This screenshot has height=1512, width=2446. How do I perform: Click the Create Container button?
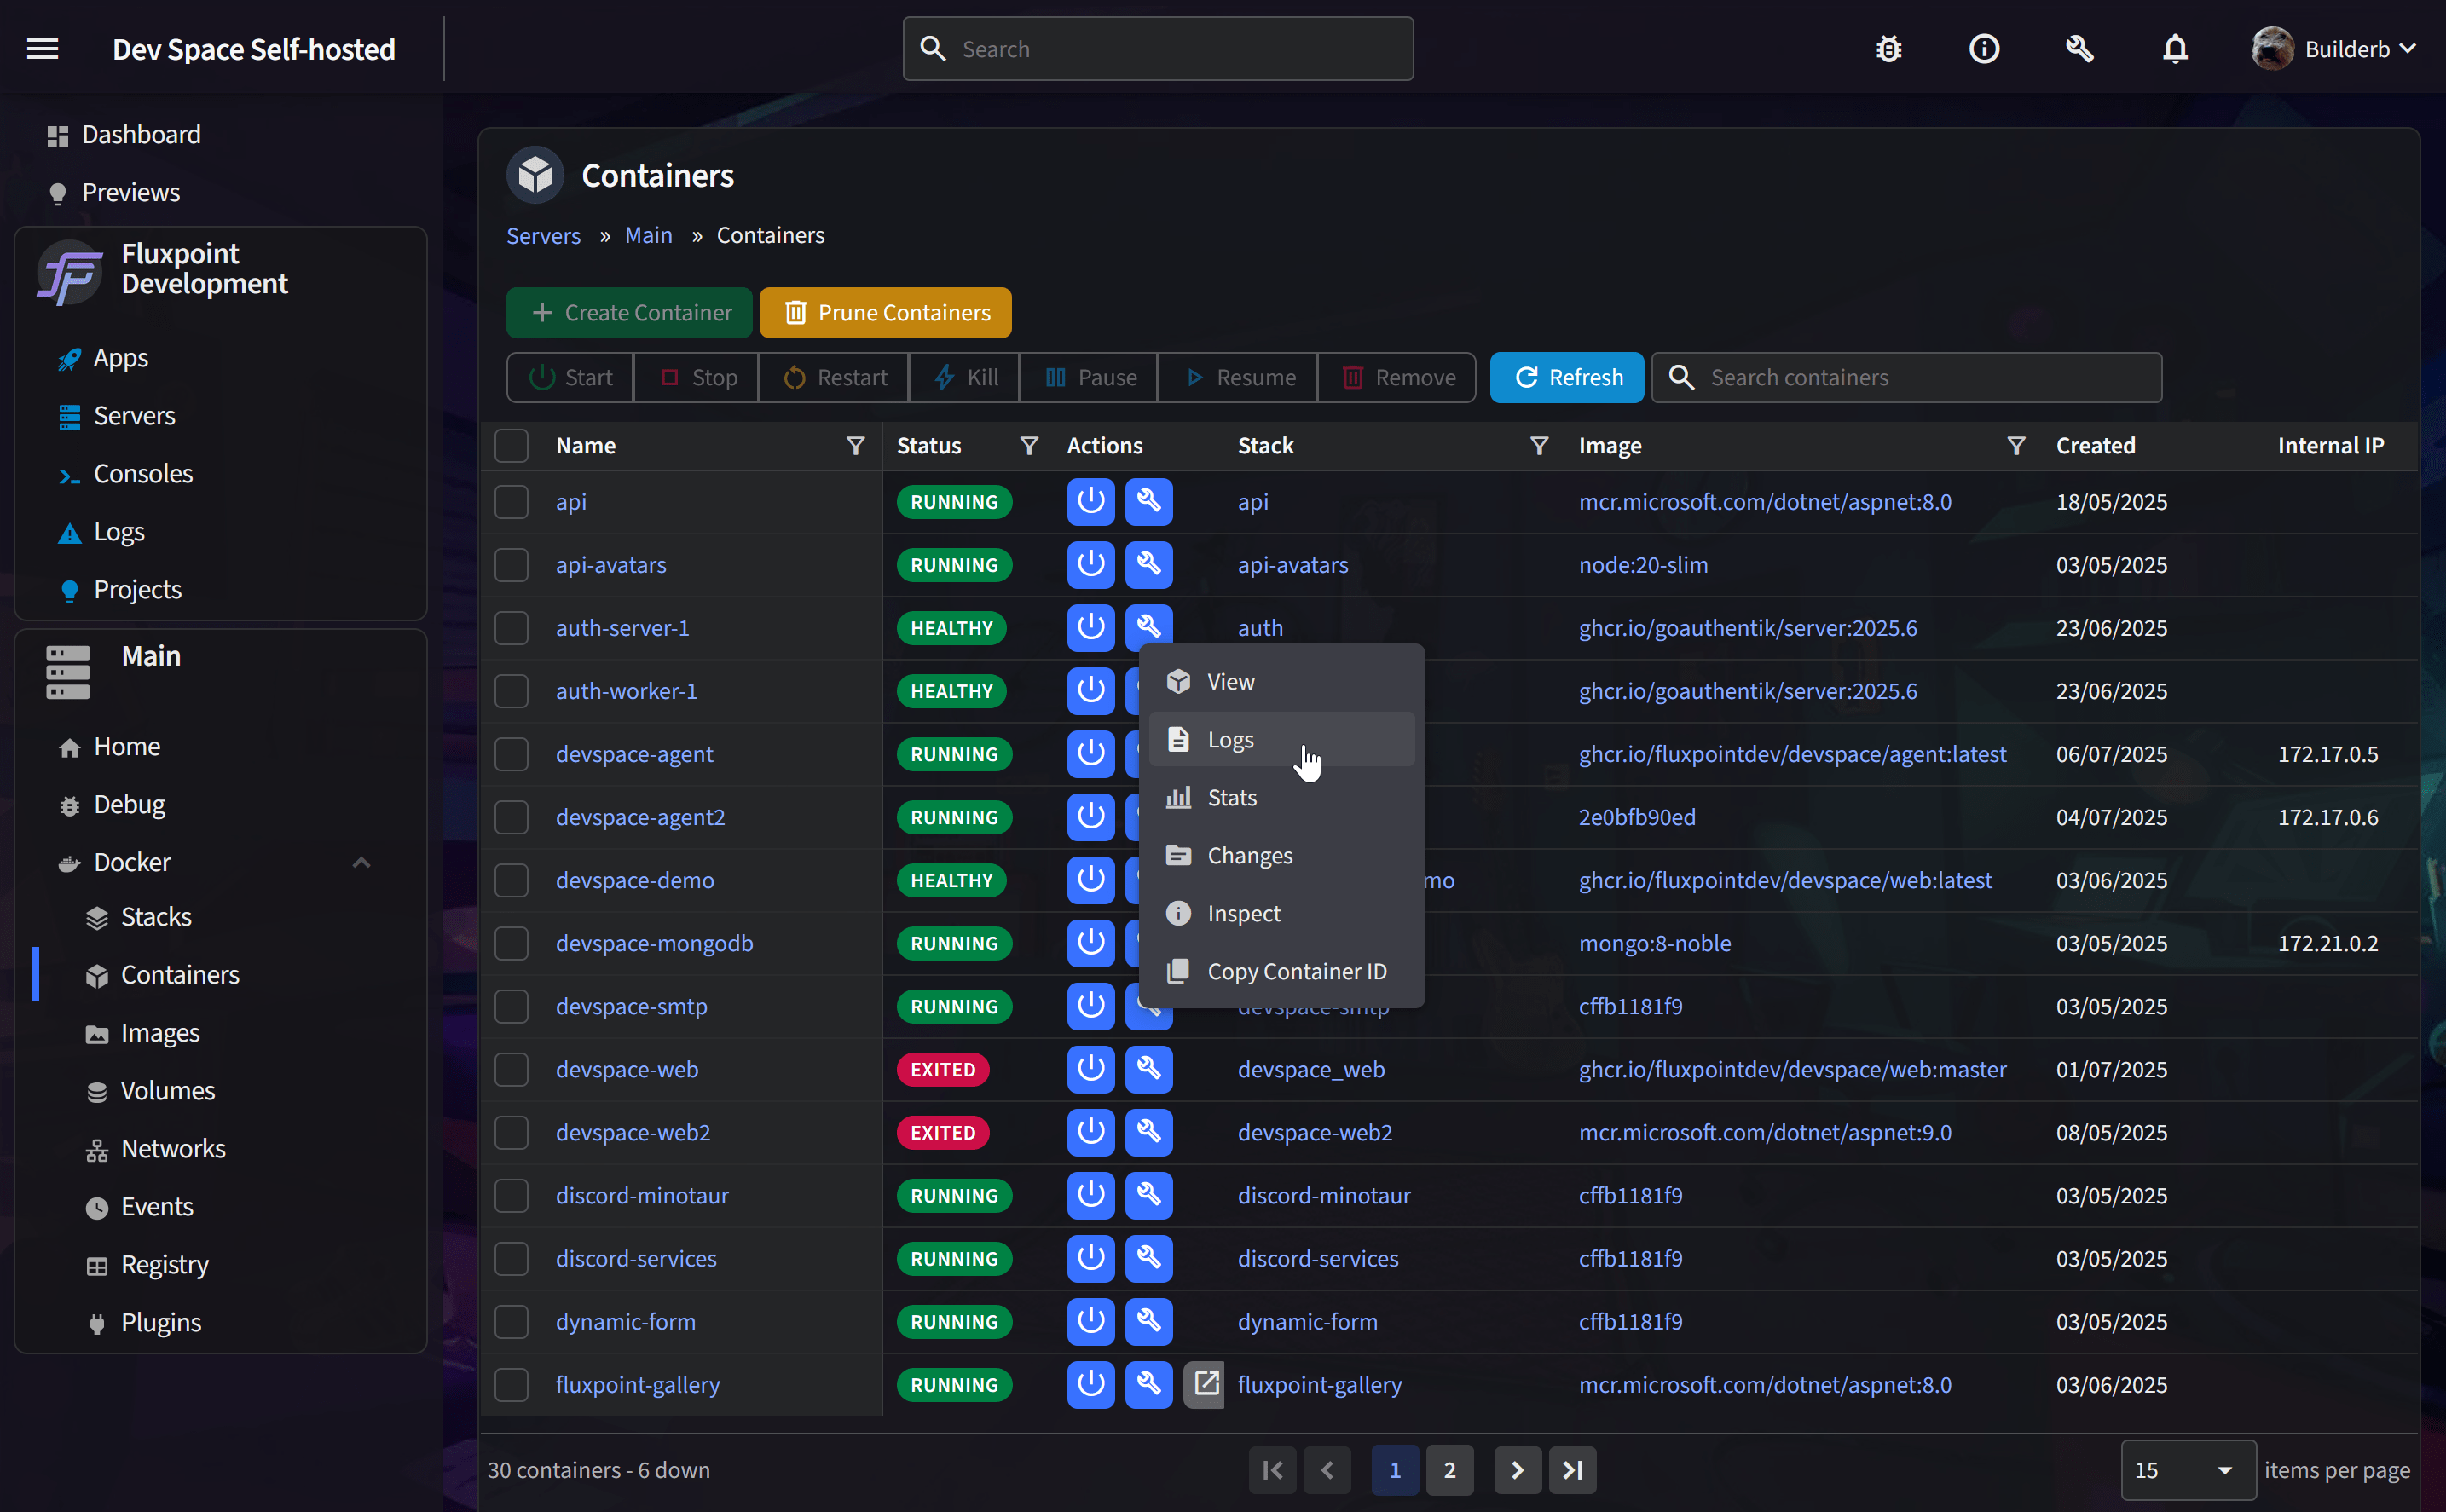(629, 313)
